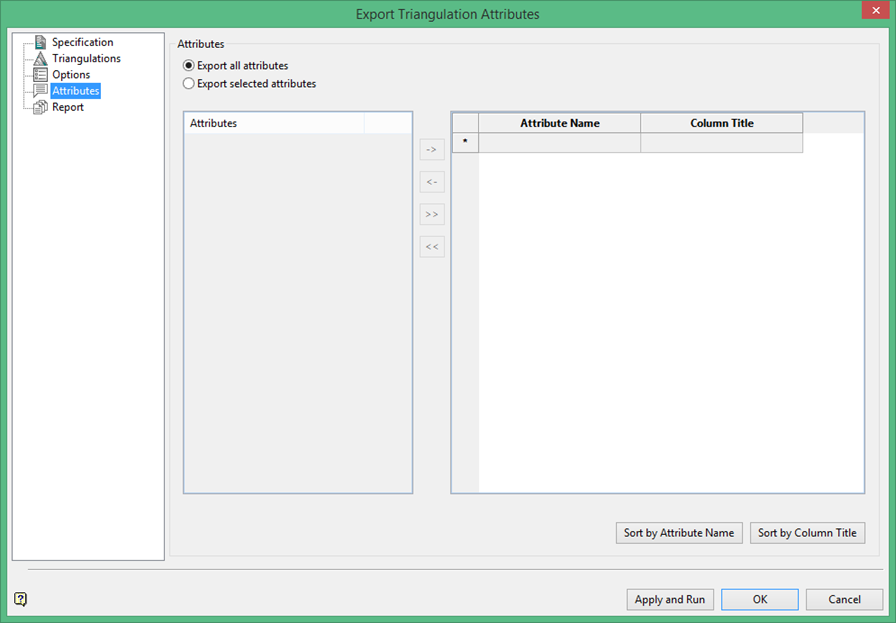
Task: Click the Report documents icon
Action: pos(40,107)
